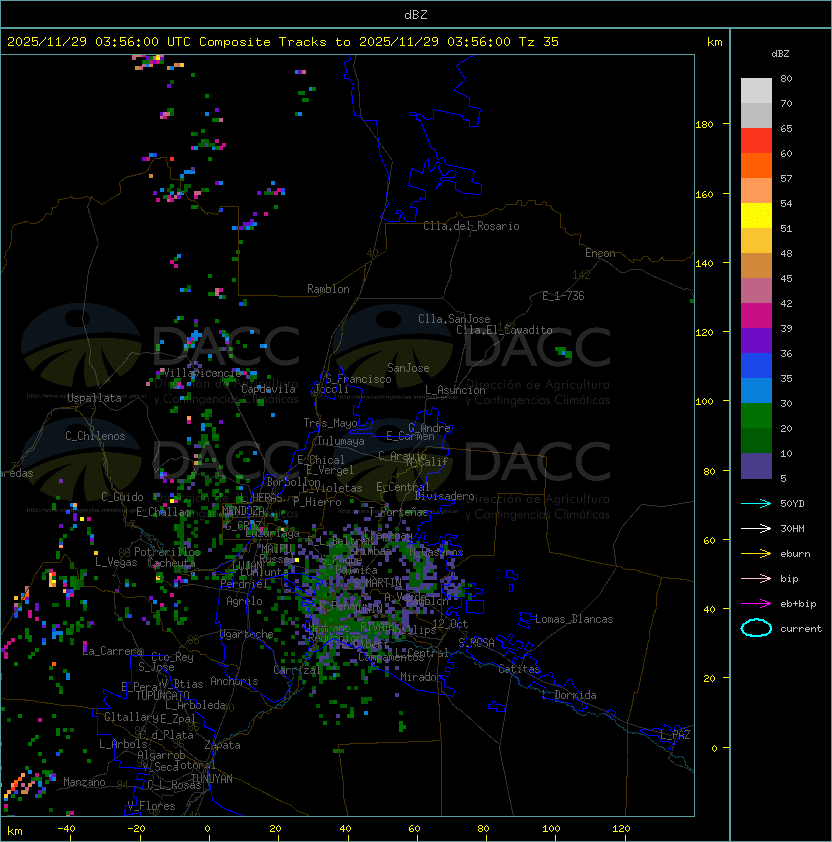
Task: Click the S_Francisco map label
Action: pos(358,379)
